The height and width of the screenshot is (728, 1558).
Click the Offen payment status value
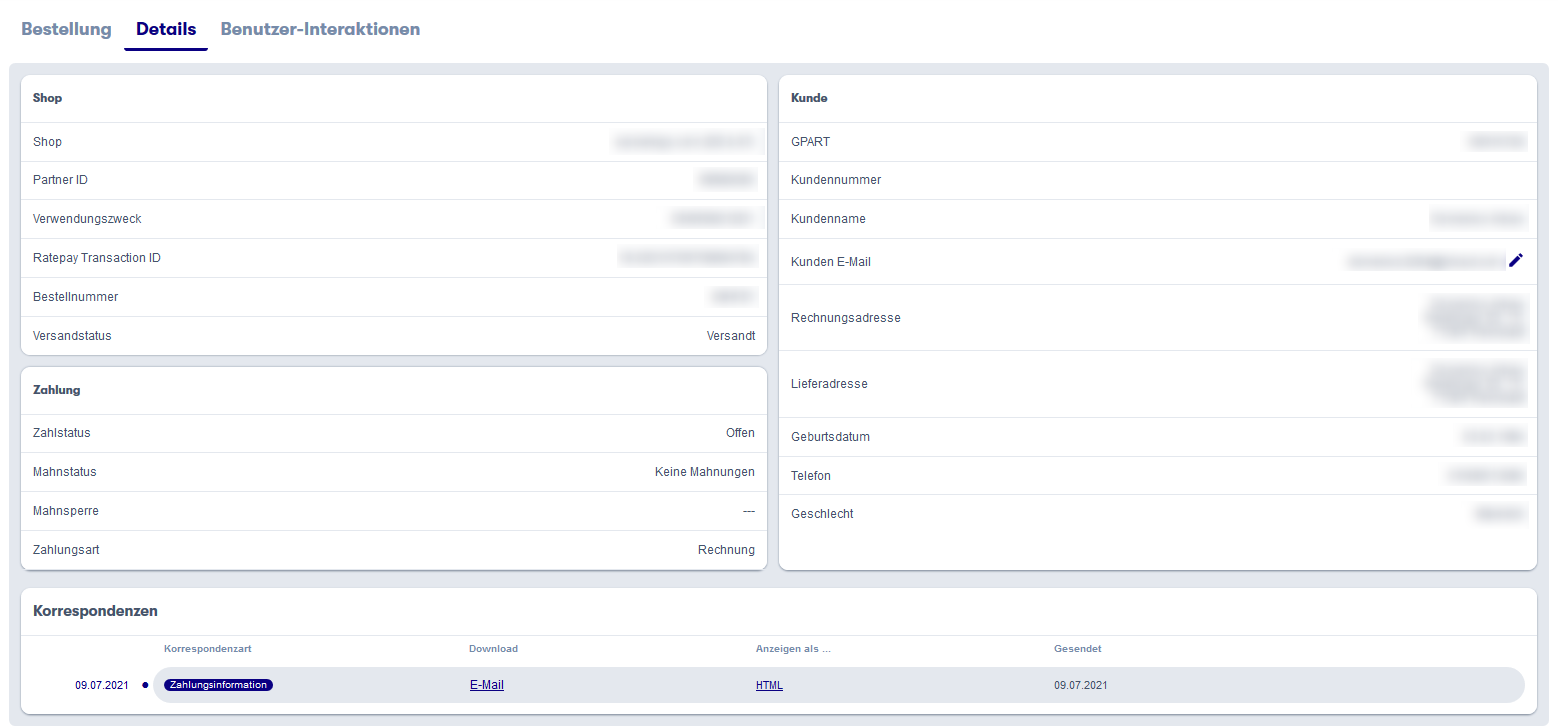click(x=740, y=433)
